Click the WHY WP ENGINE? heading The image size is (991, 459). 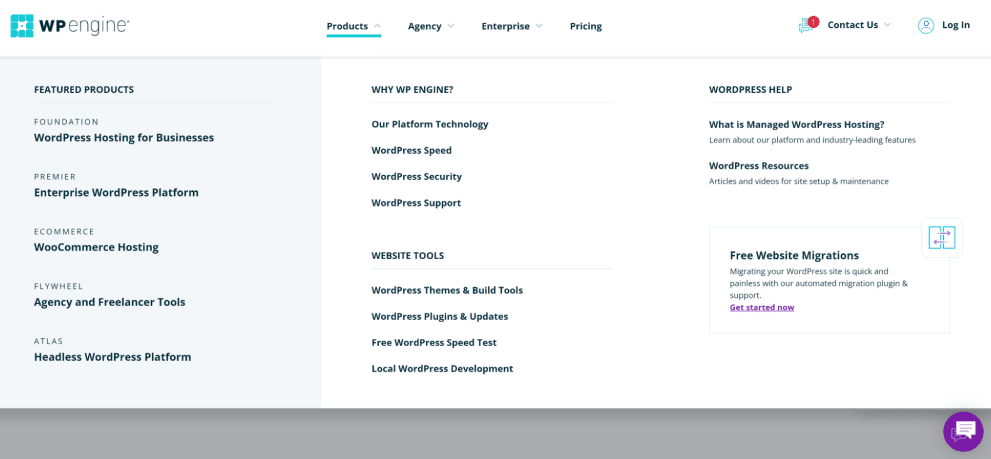coord(412,90)
